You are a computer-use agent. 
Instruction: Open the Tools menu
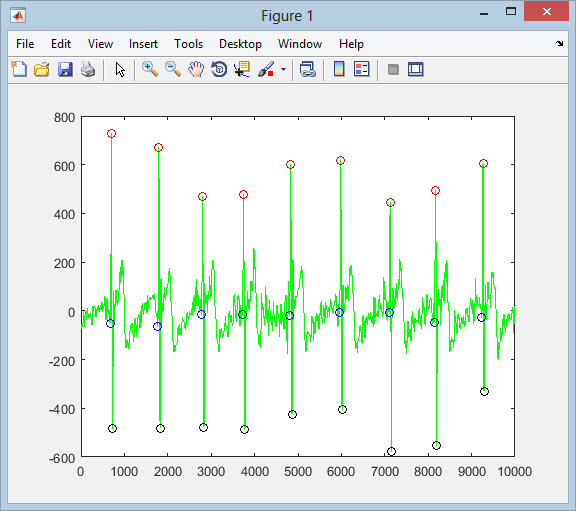188,44
